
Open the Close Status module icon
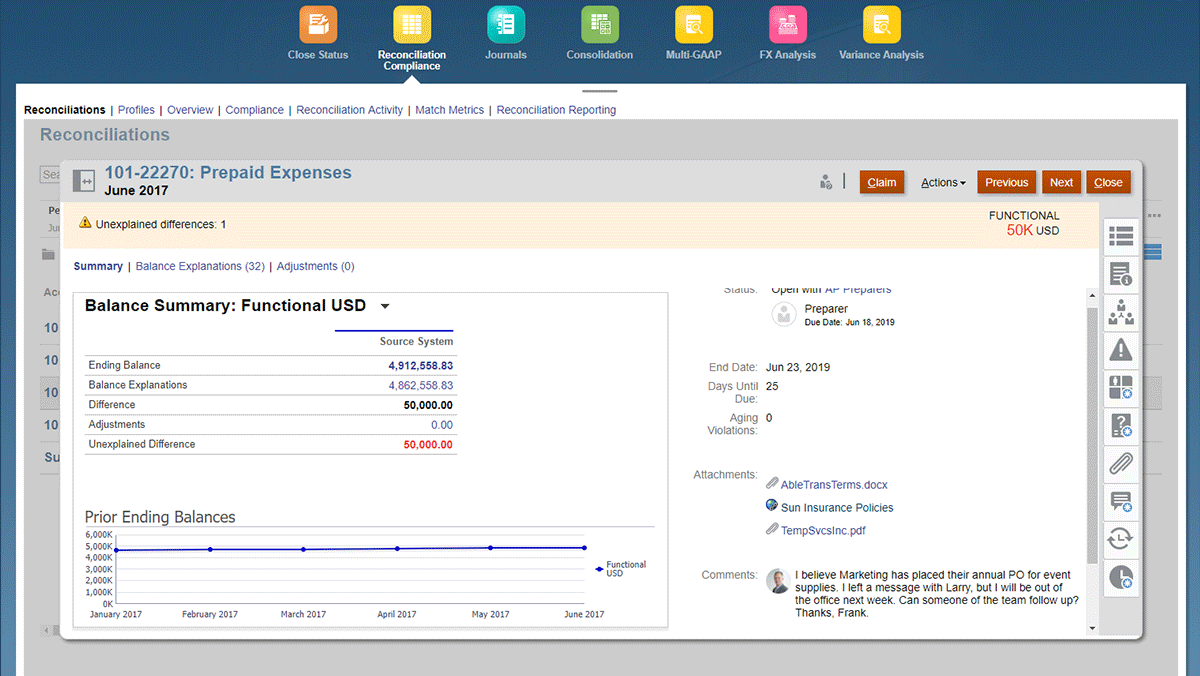pyautogui.click(x=318, y=25)
